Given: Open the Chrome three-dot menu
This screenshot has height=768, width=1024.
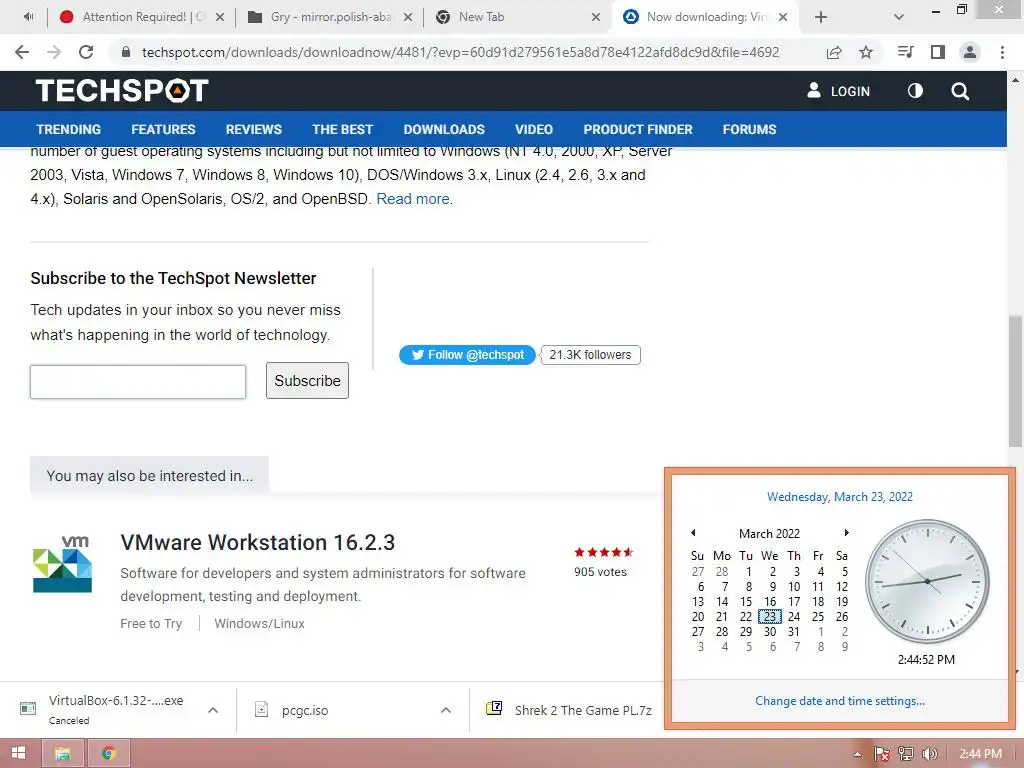Looking at the screenshot, I should click(1002, 52).
